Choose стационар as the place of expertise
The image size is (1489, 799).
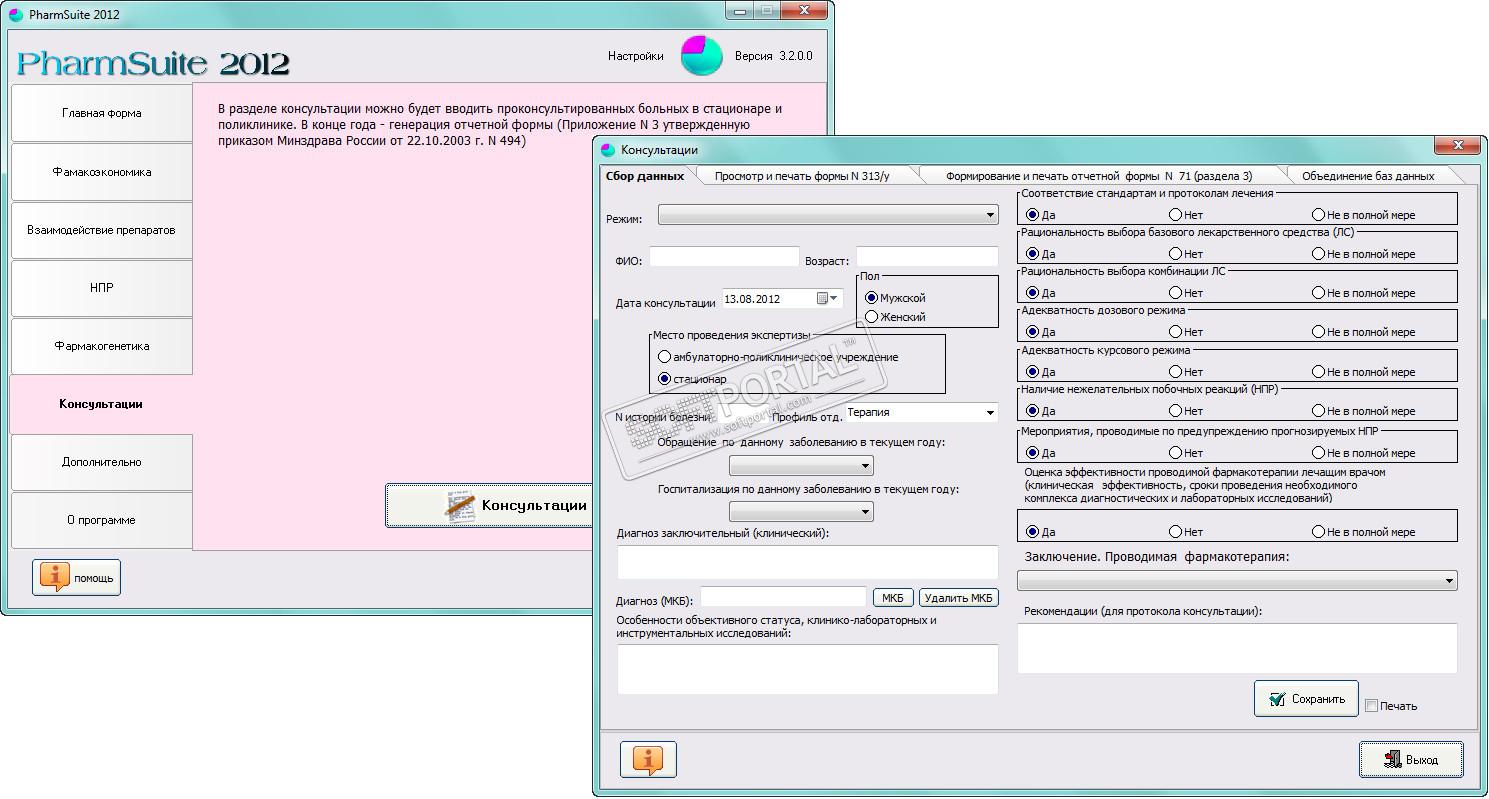(x=665, y=380)
